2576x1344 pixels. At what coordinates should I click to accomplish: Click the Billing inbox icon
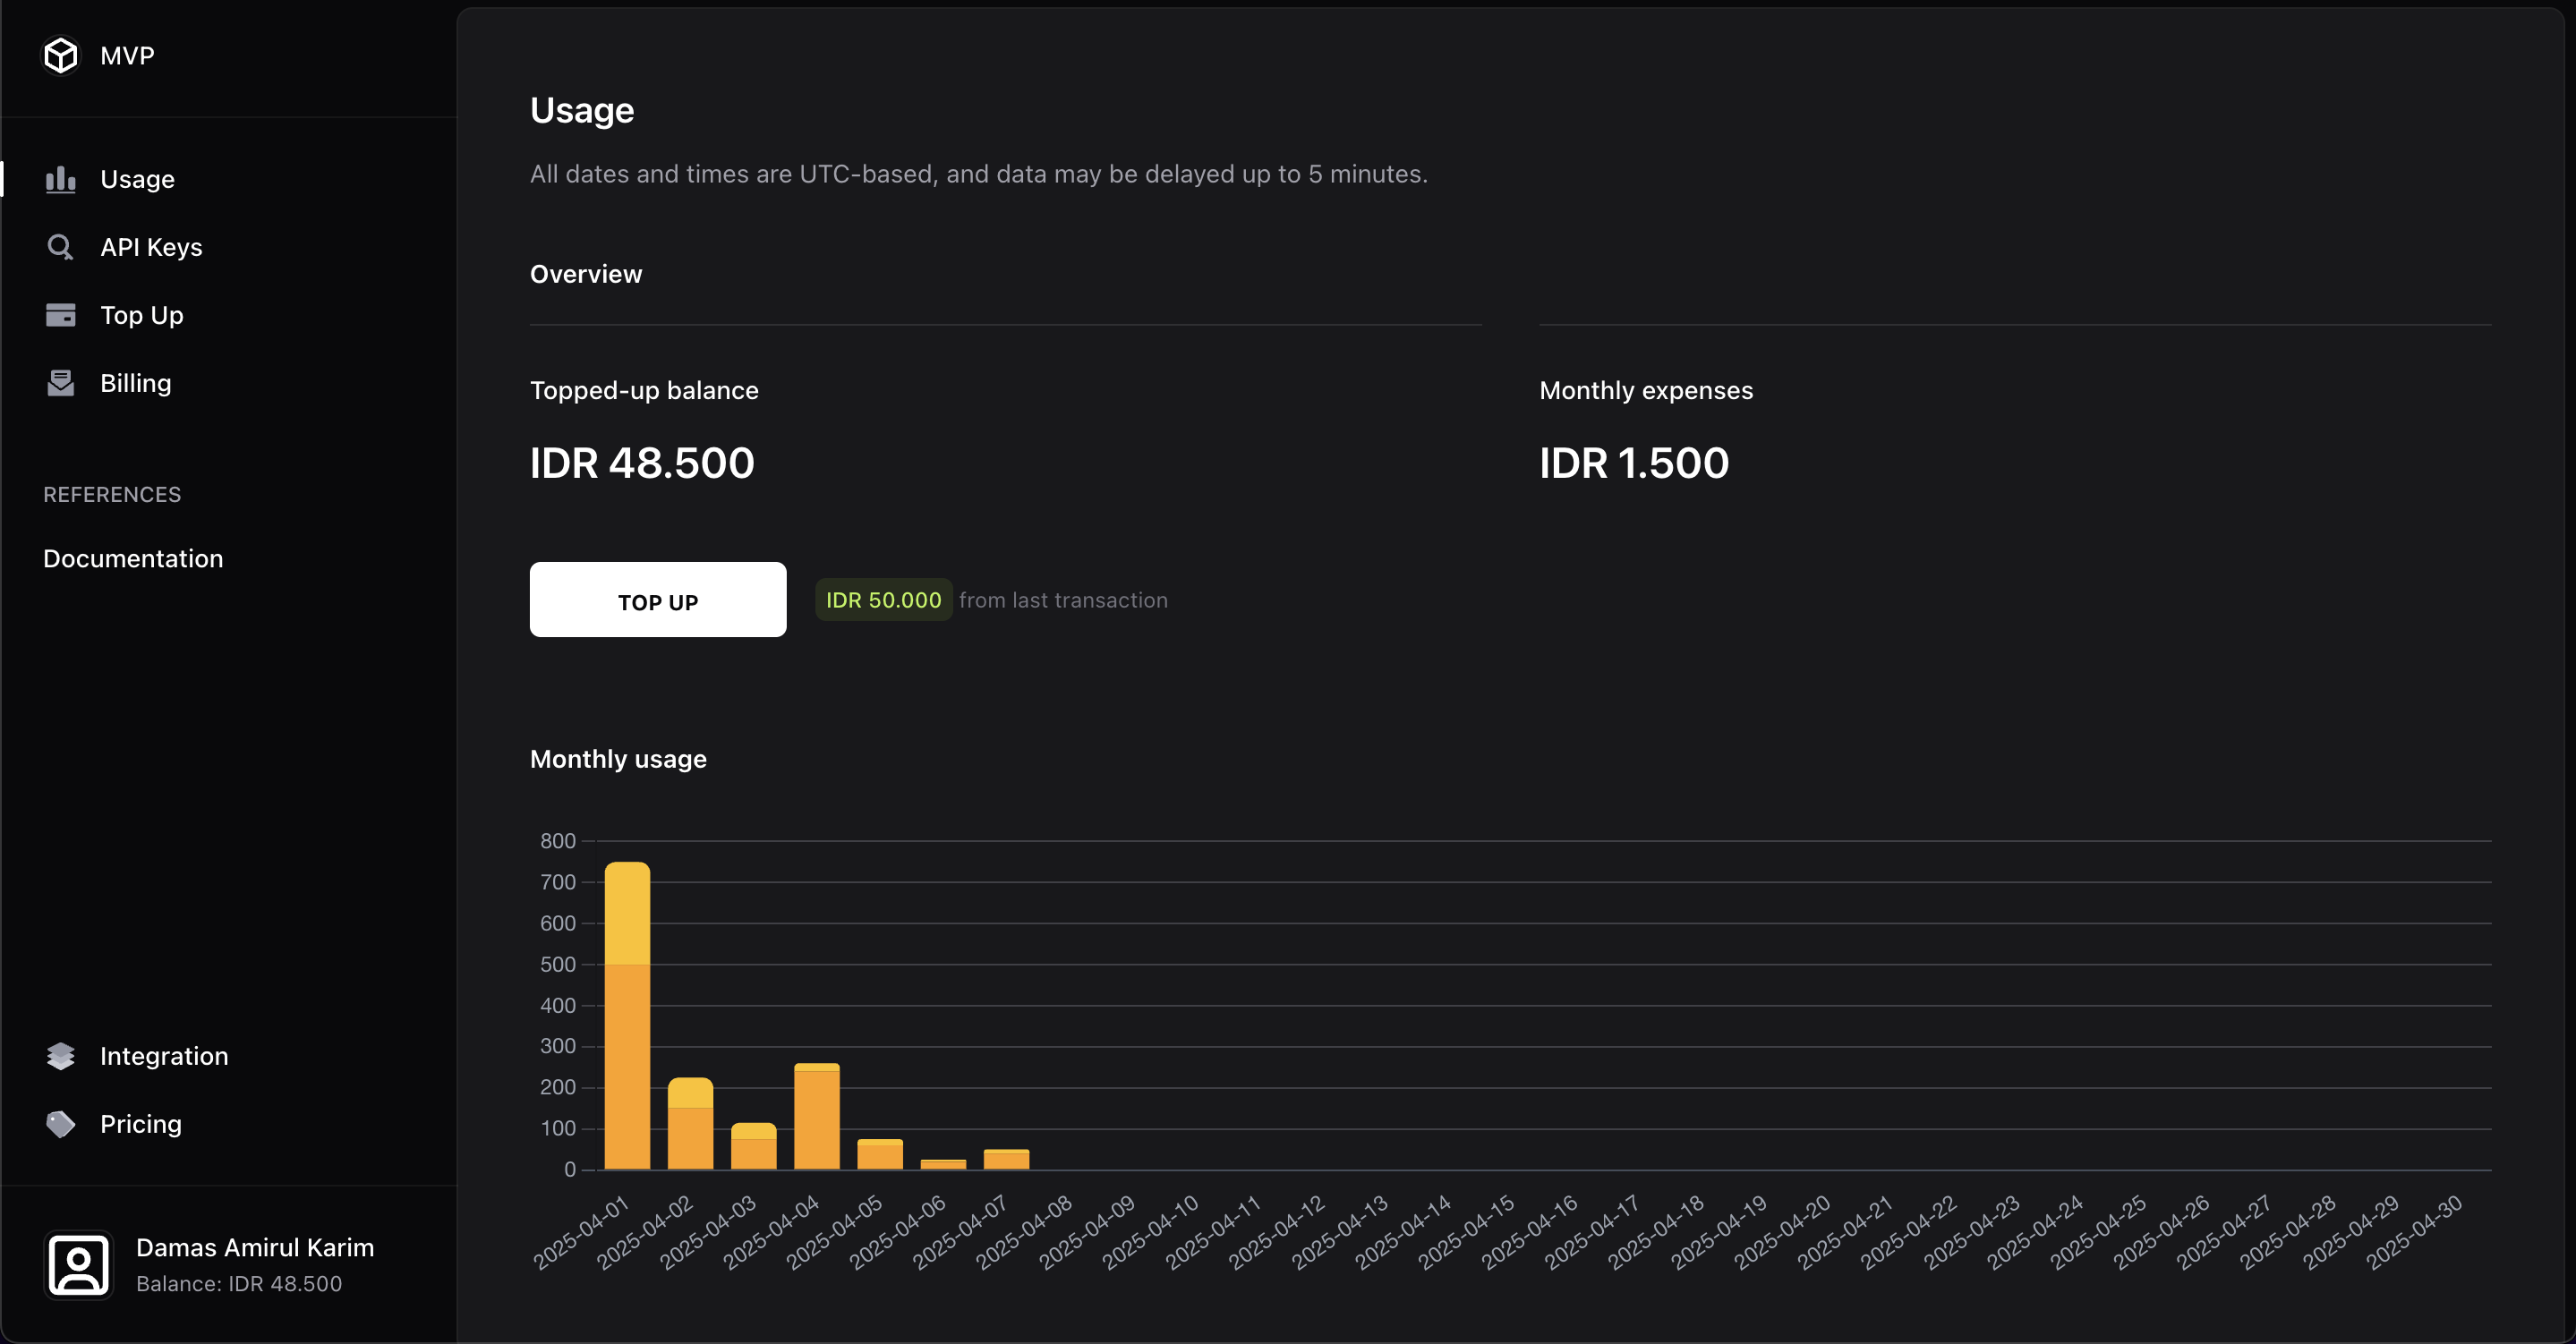point(60,384)
